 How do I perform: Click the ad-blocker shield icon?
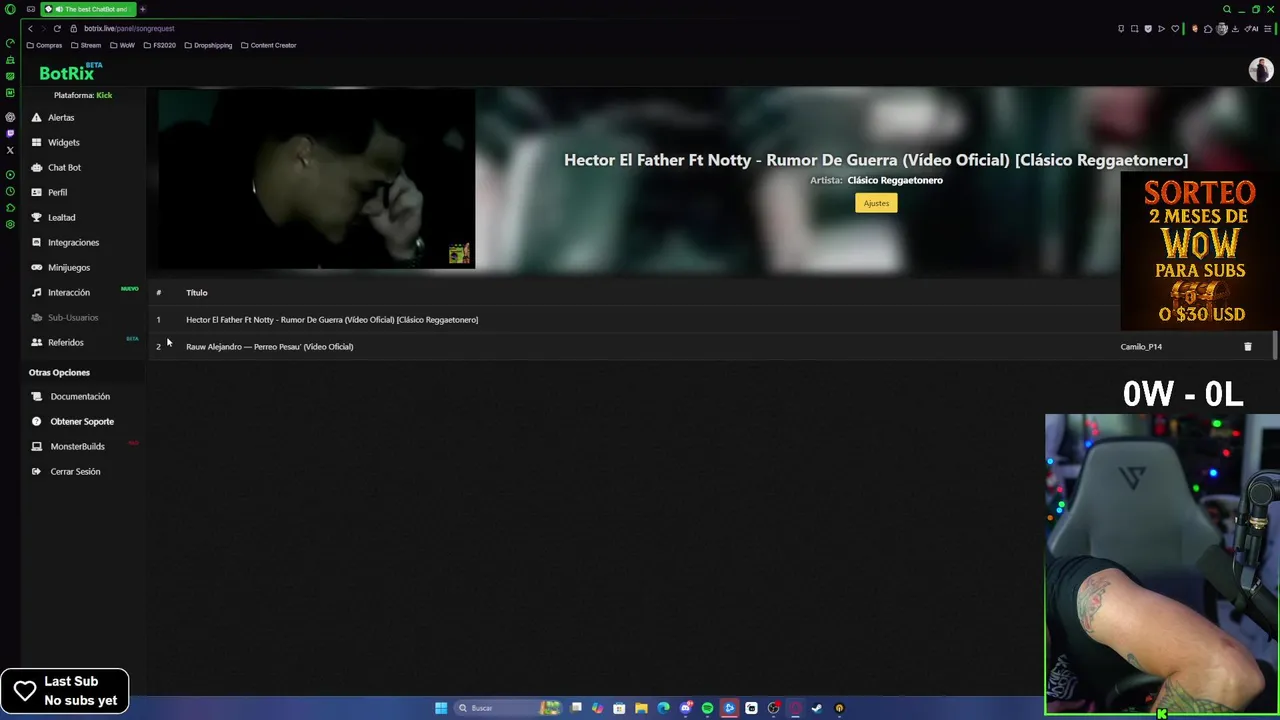(1148, 28)
